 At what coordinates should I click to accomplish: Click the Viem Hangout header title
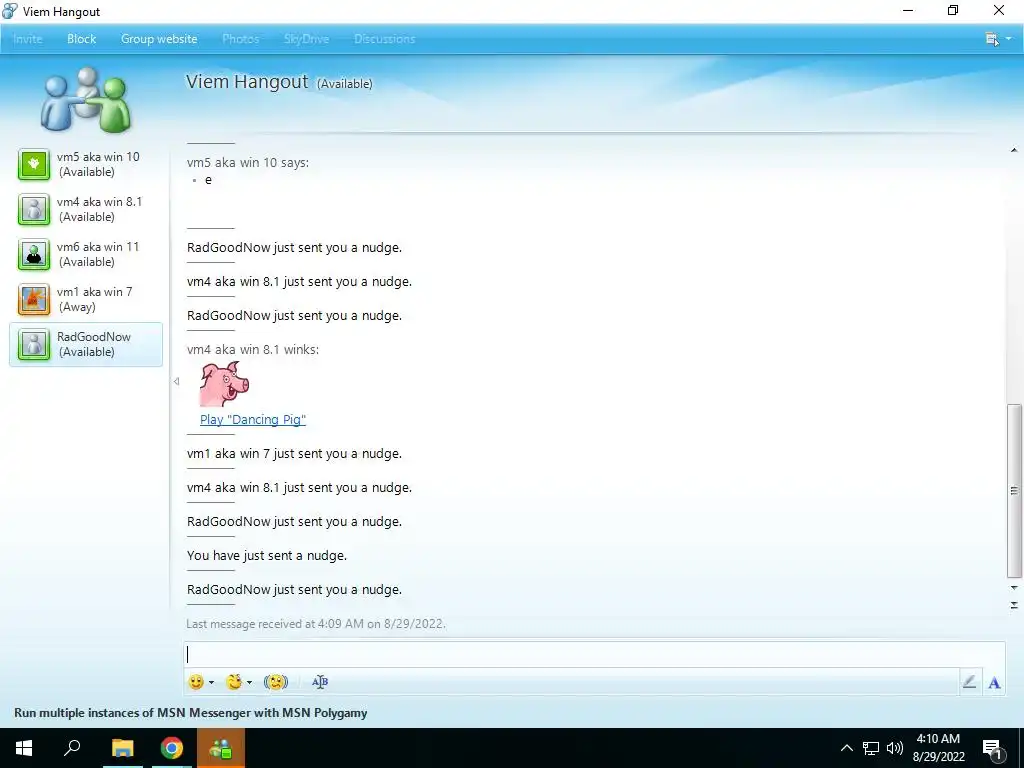(x=247, y=82)
